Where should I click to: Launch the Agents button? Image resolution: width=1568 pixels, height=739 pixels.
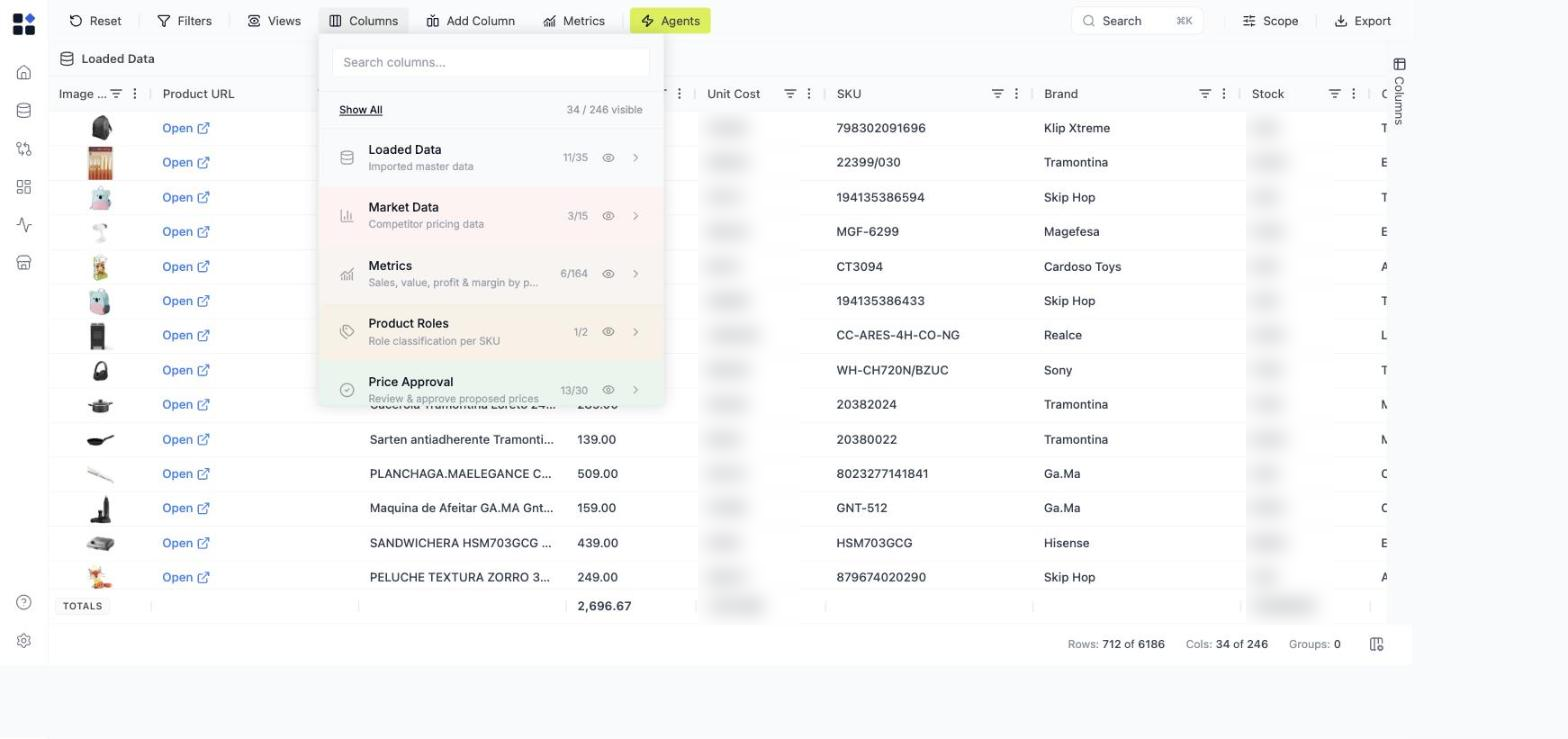670,21
